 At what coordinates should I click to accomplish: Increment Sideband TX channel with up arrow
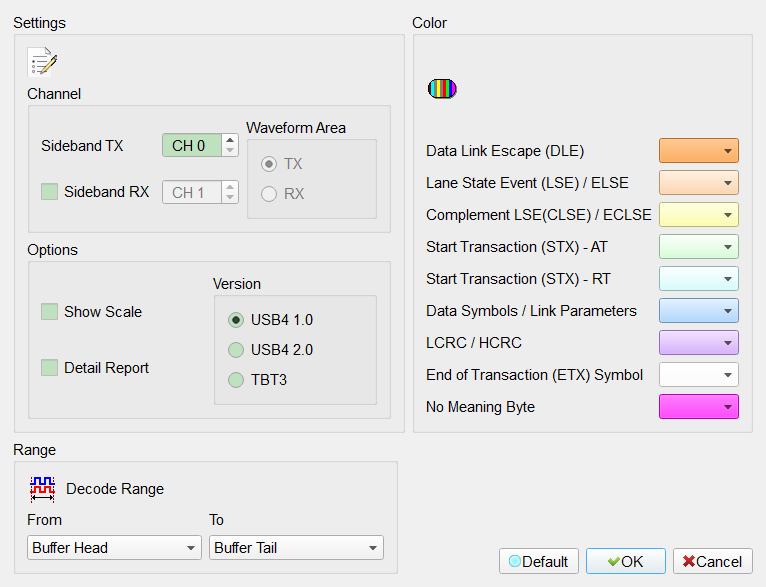click(x=230, y=140)
